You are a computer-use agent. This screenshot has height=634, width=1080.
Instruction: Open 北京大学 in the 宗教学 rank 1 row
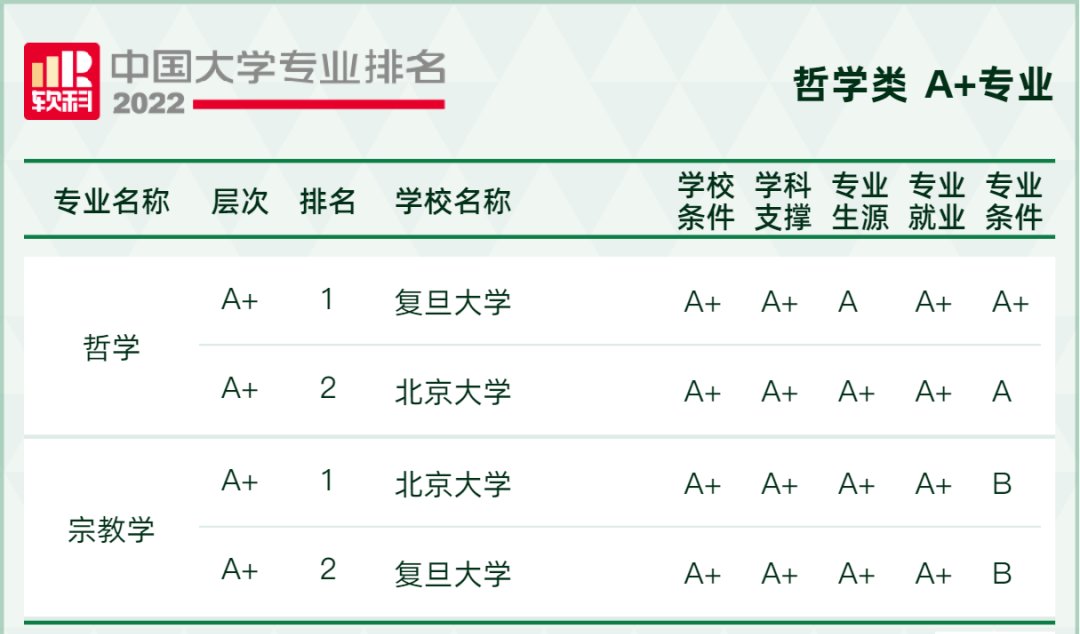pos(453,484)
